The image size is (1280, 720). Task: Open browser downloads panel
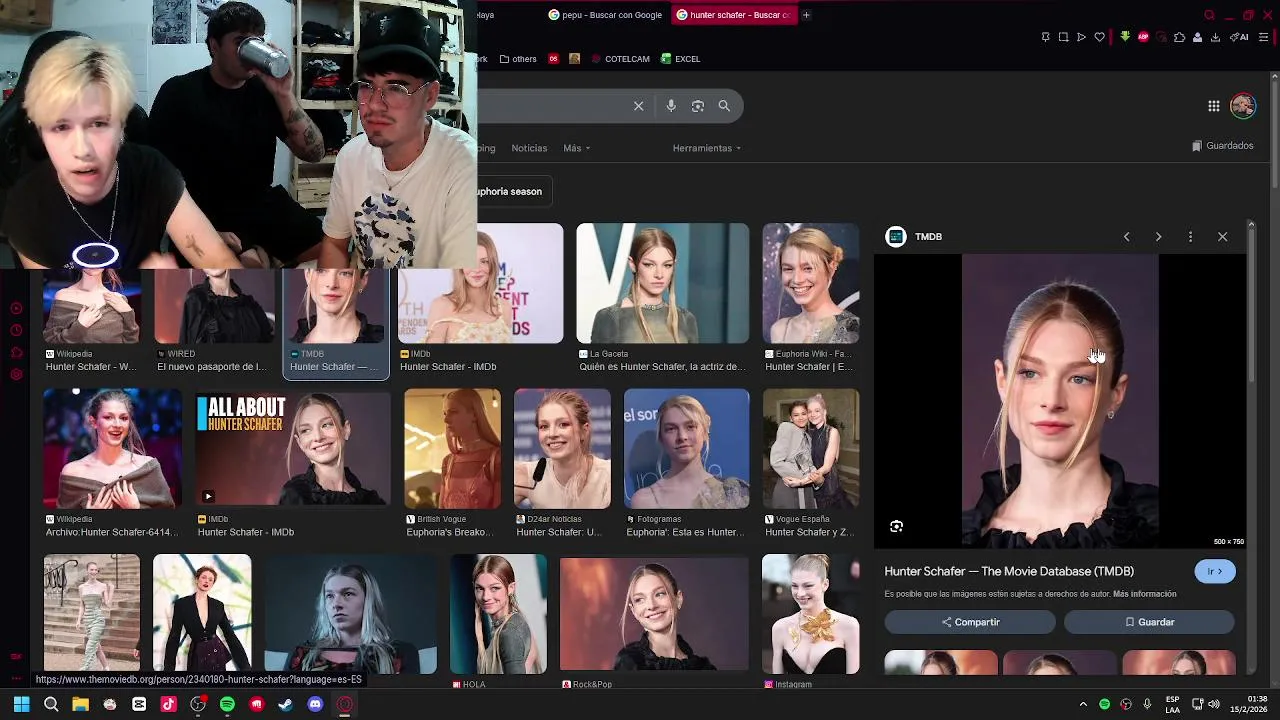click(x=1215, y=37)
